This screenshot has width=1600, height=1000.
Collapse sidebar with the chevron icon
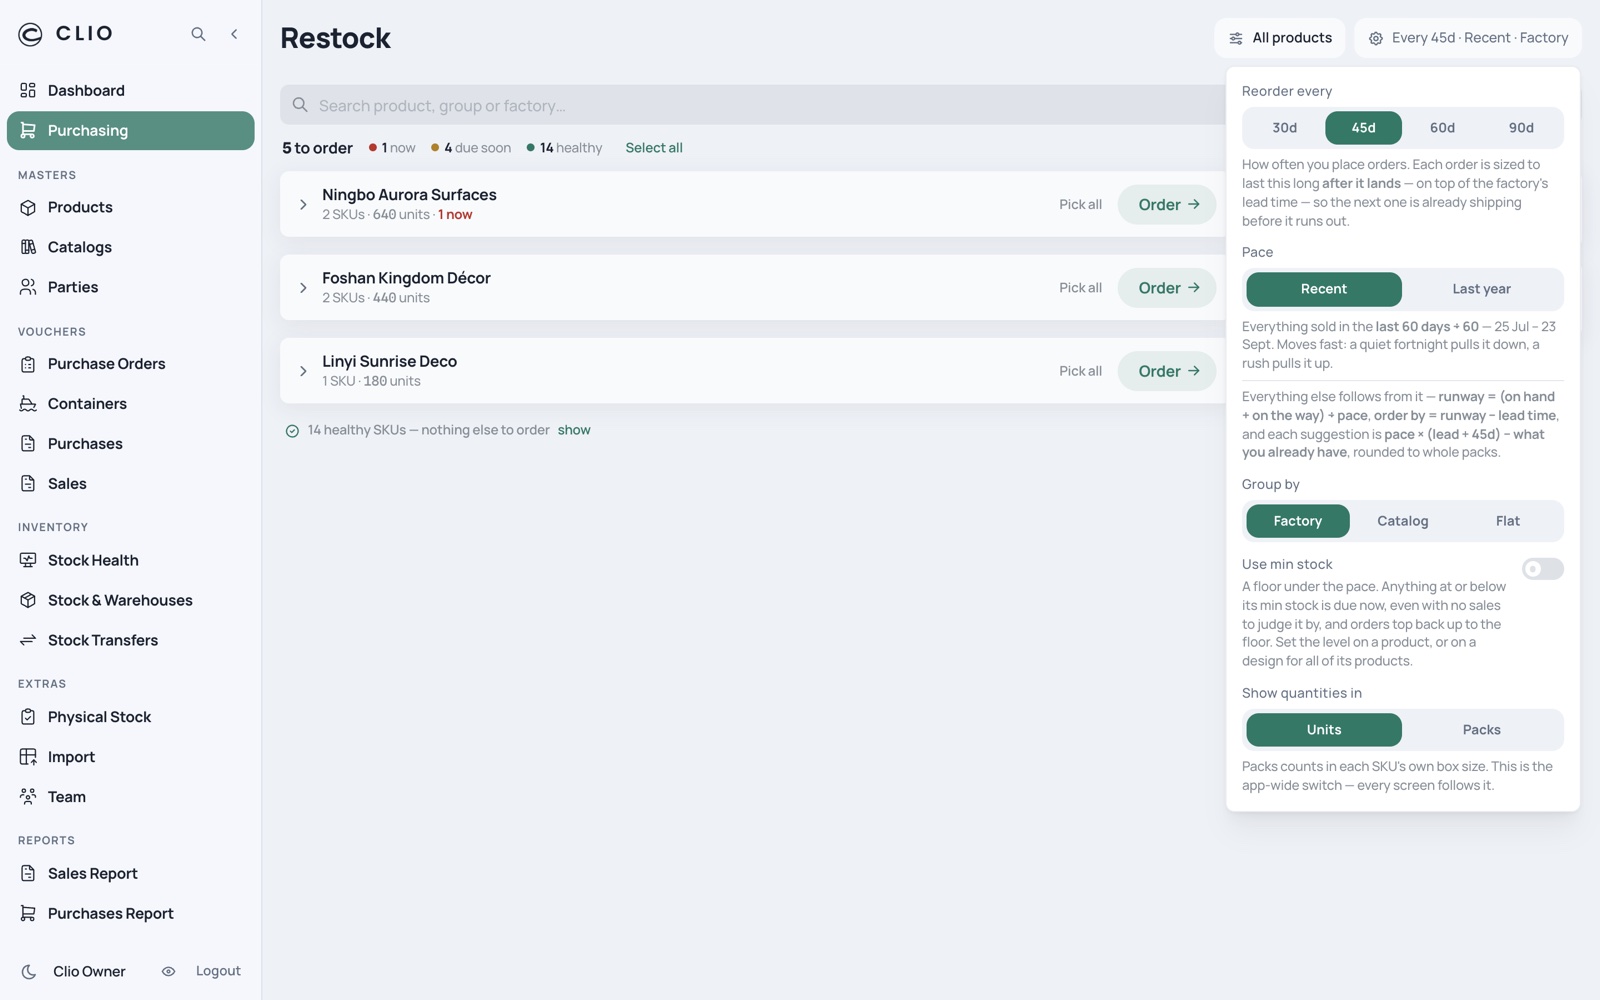pos(234,34)
